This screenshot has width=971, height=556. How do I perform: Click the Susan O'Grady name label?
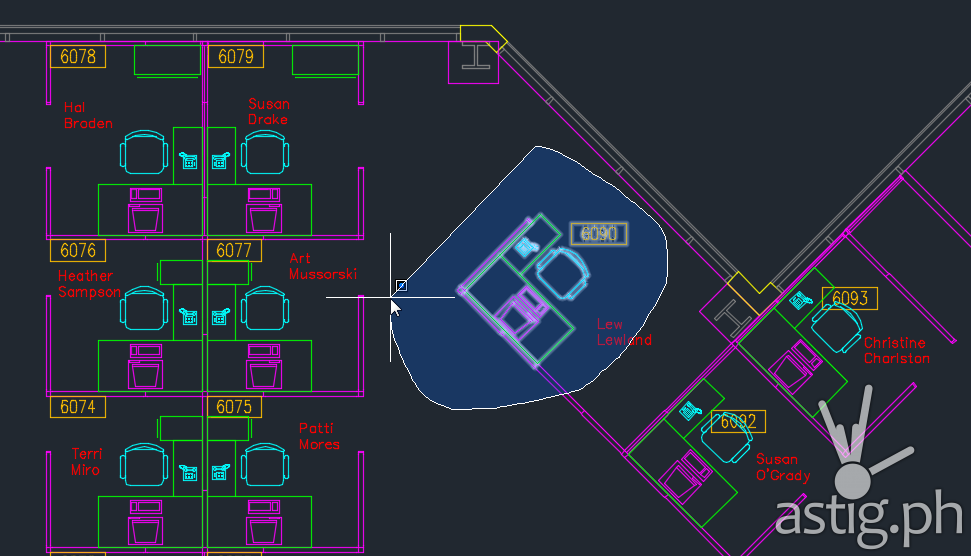pos(783,467)
